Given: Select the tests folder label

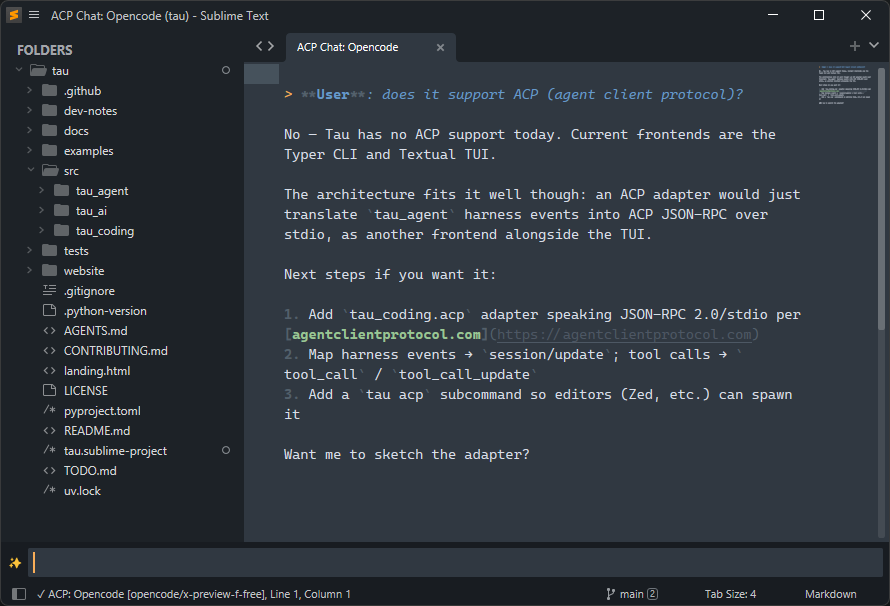Looking at the screenshot, I should [x=76, y=251].
